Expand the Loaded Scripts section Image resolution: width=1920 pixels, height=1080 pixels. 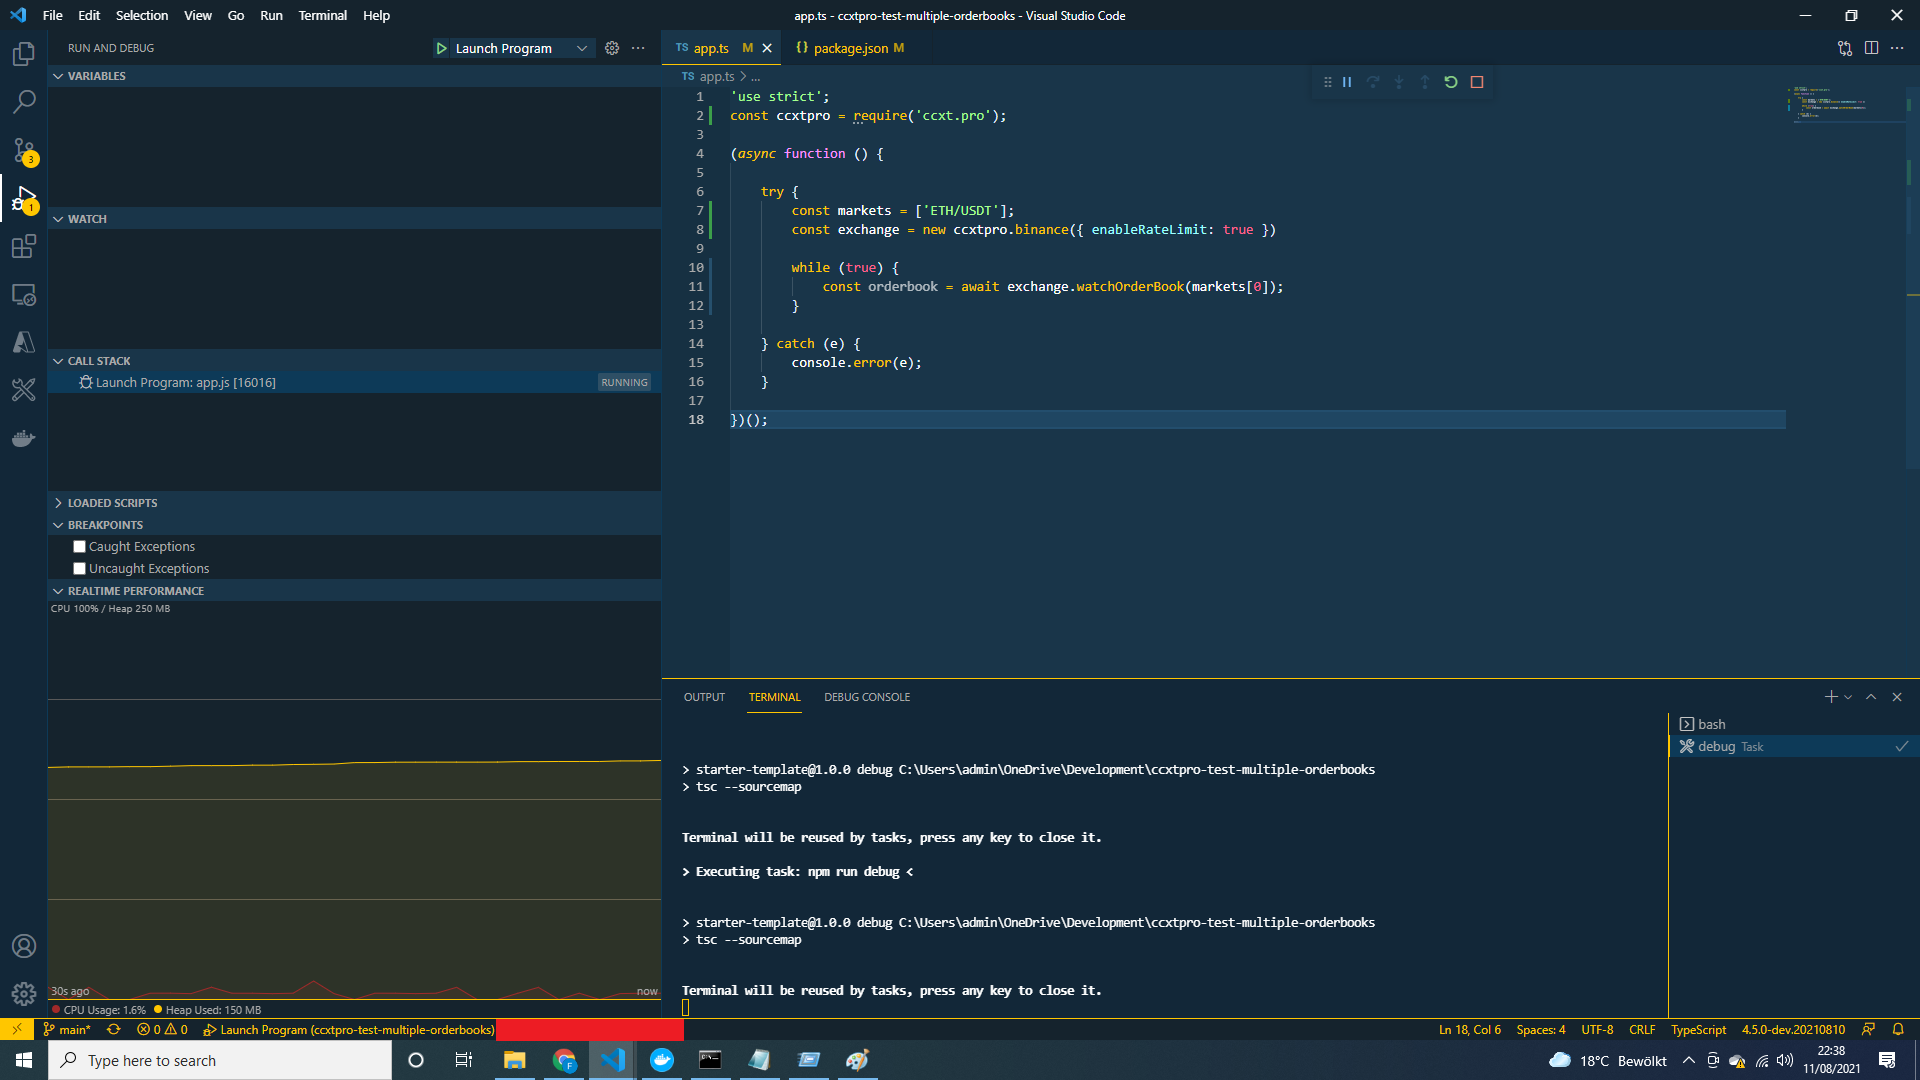[x=112, y=503]
